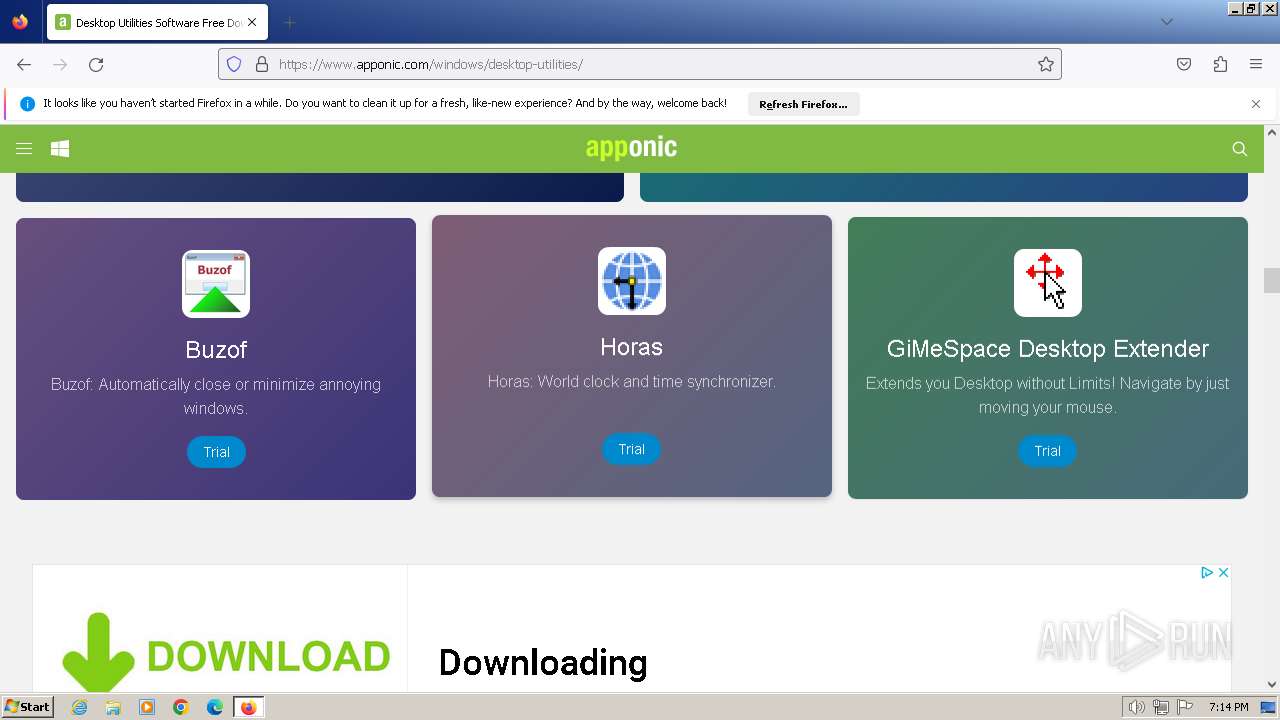1280x720 pixels.
Task: Open the Action Center flag icon
Action: [x=1185, y=707]
